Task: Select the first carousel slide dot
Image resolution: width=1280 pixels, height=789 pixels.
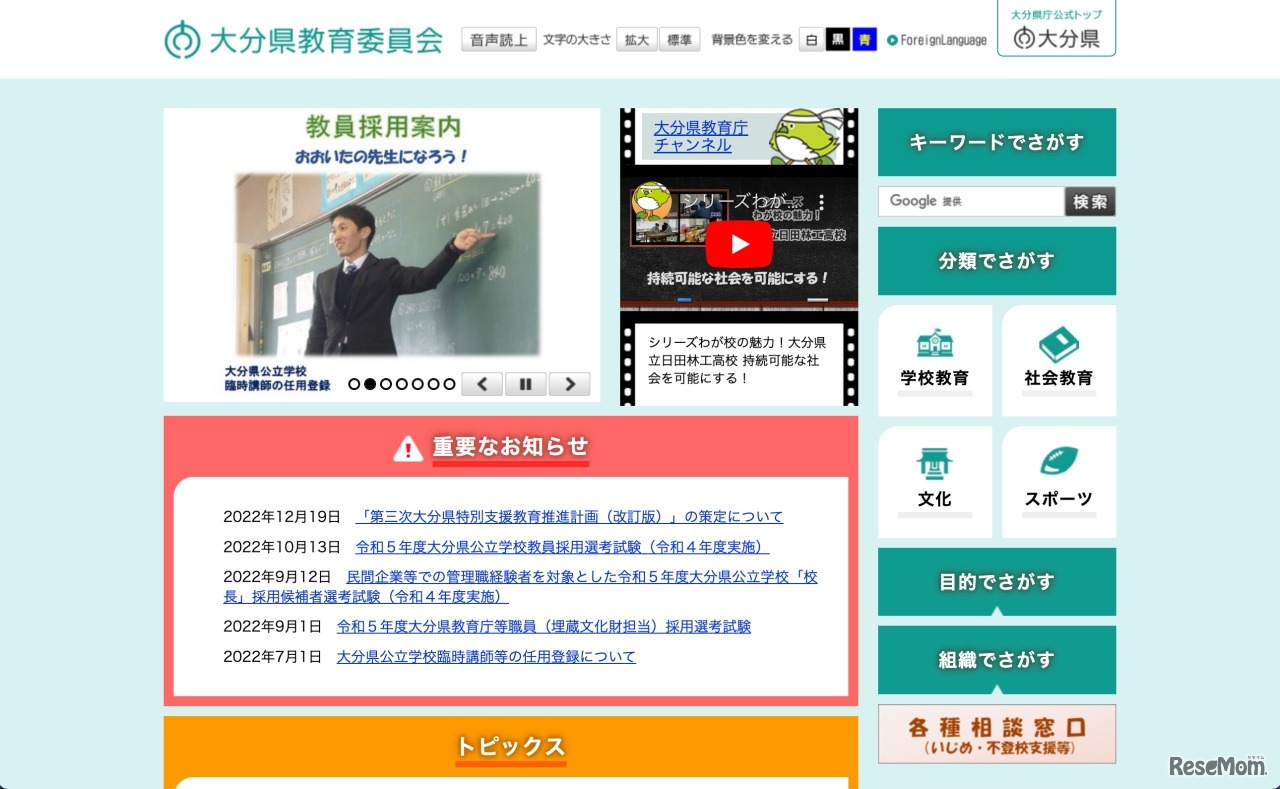Action: click(354, 384)
